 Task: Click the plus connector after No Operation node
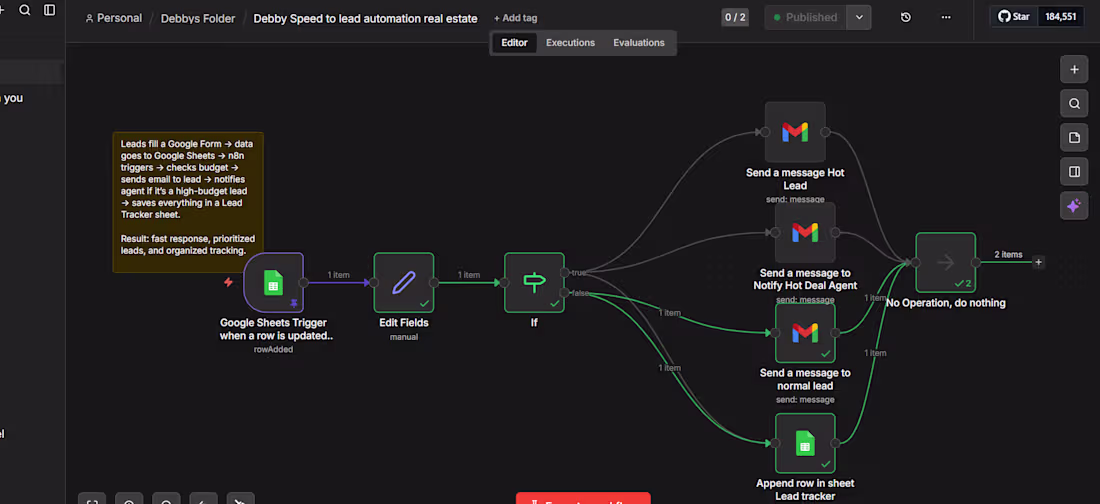click(1039, 263)
